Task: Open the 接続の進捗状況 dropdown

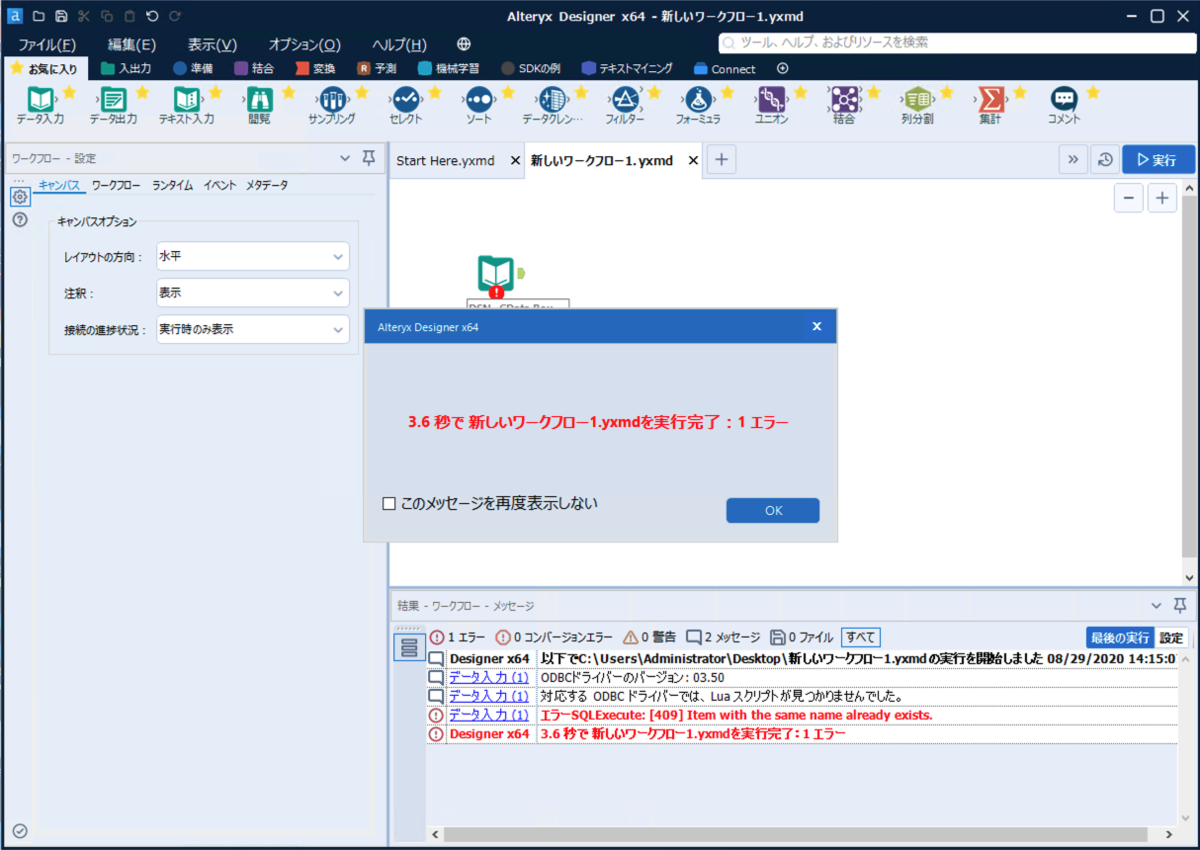Action: 252,329
